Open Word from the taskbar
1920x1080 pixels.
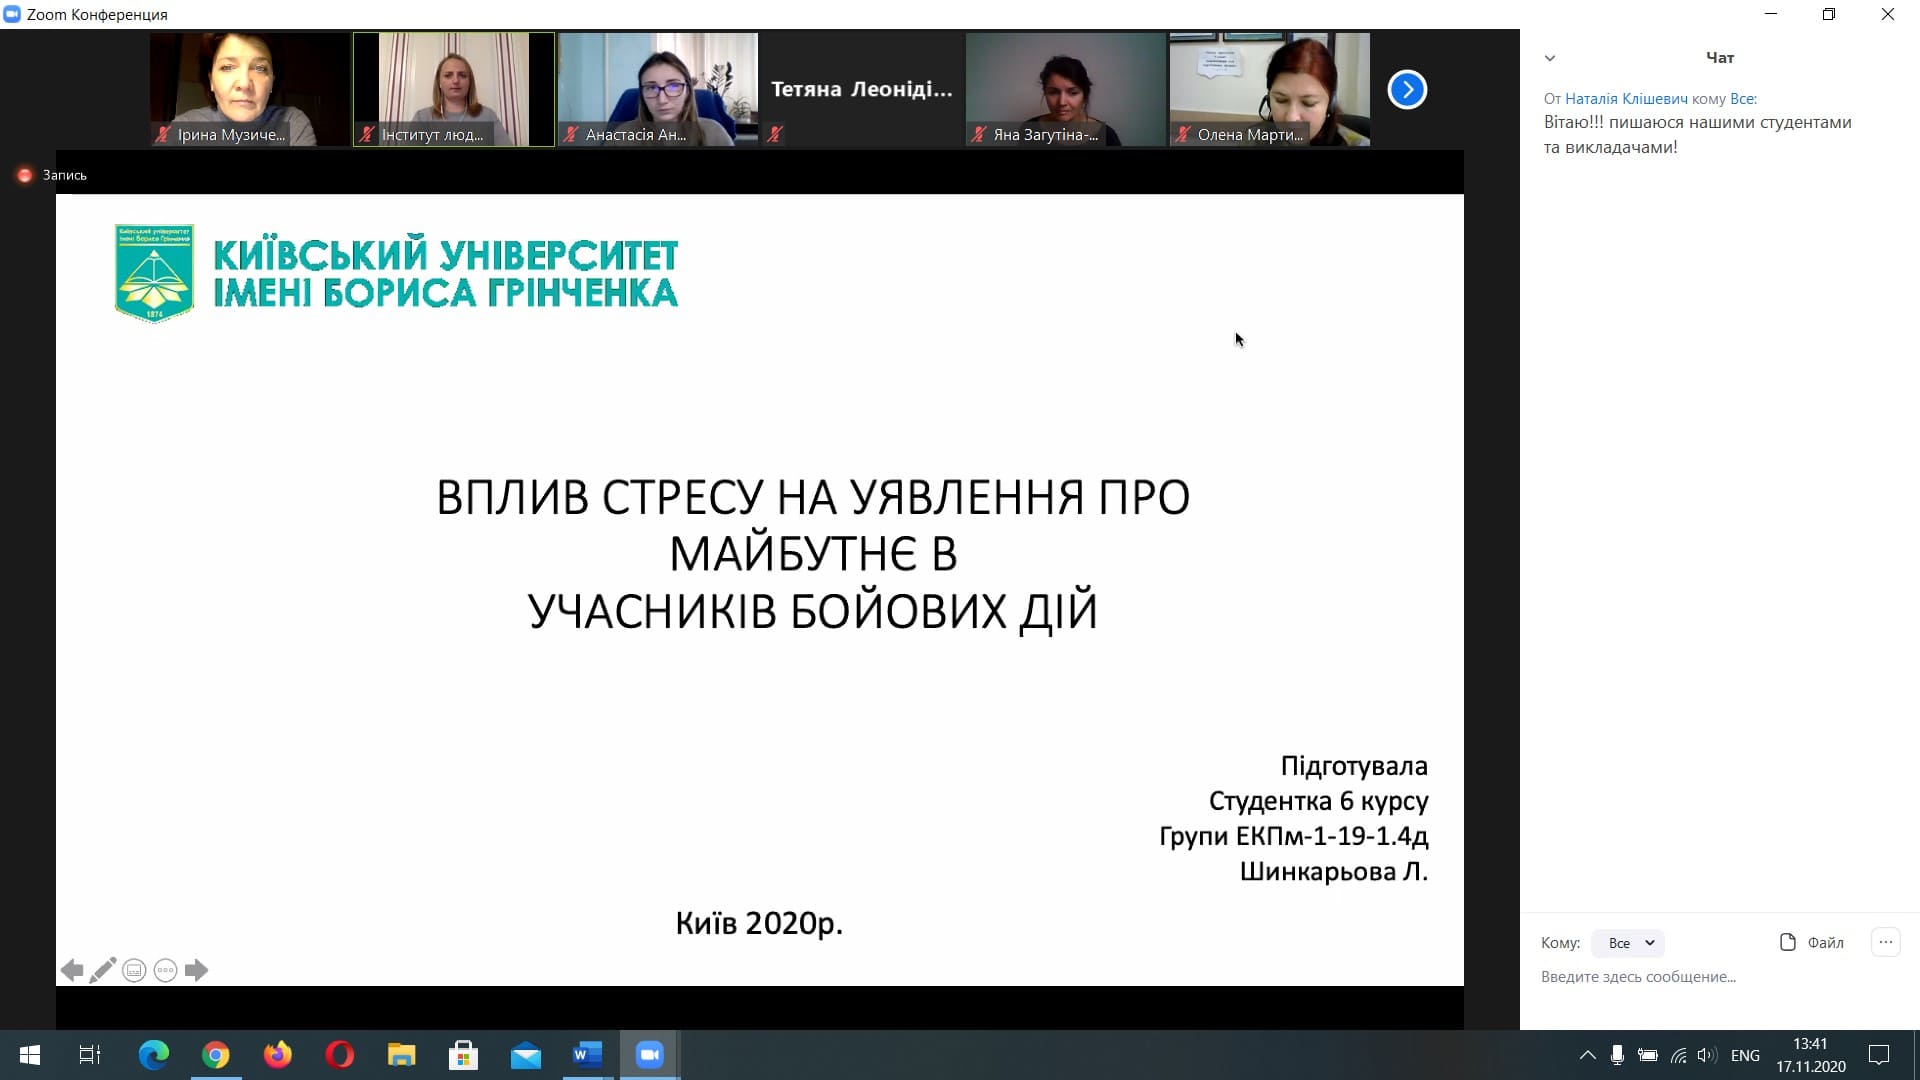pos(587,1055)
